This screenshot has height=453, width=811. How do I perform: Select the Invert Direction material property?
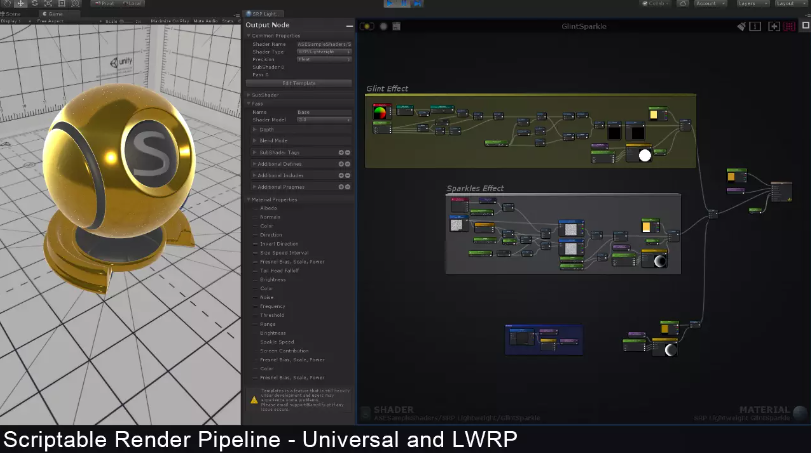point(279,244)
